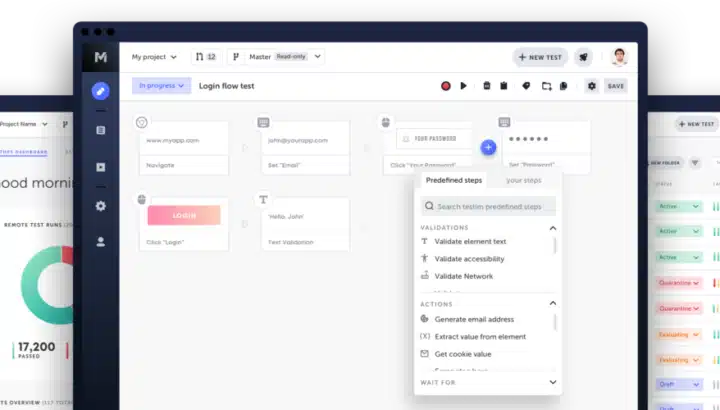Click the pink LOGIN button thumbnail
Image resolution: width=720 pixels, height=410 pixels.
click(184, 215)
